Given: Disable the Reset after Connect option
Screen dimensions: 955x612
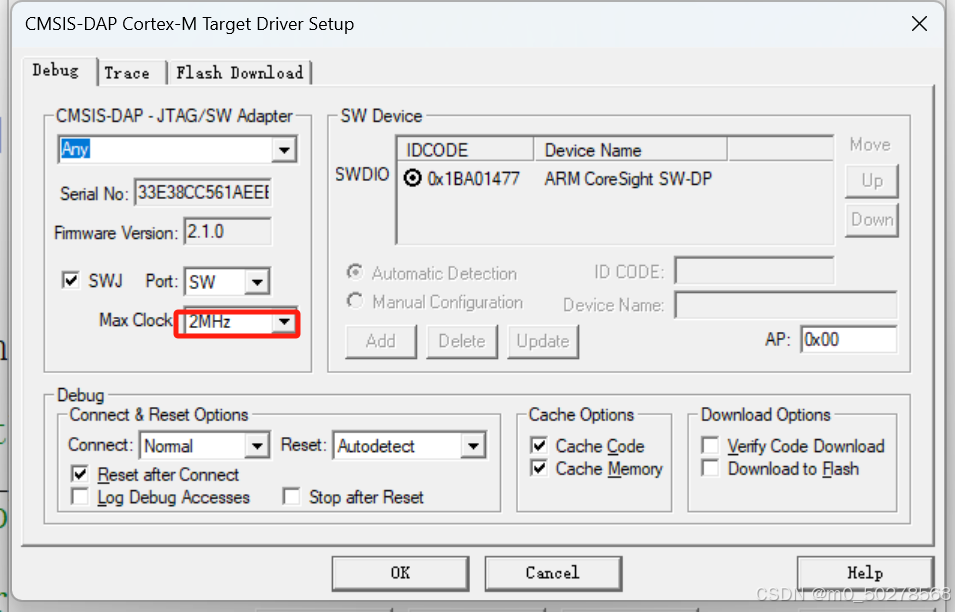Looking at the screenshot, I should (x=77, y=475).
